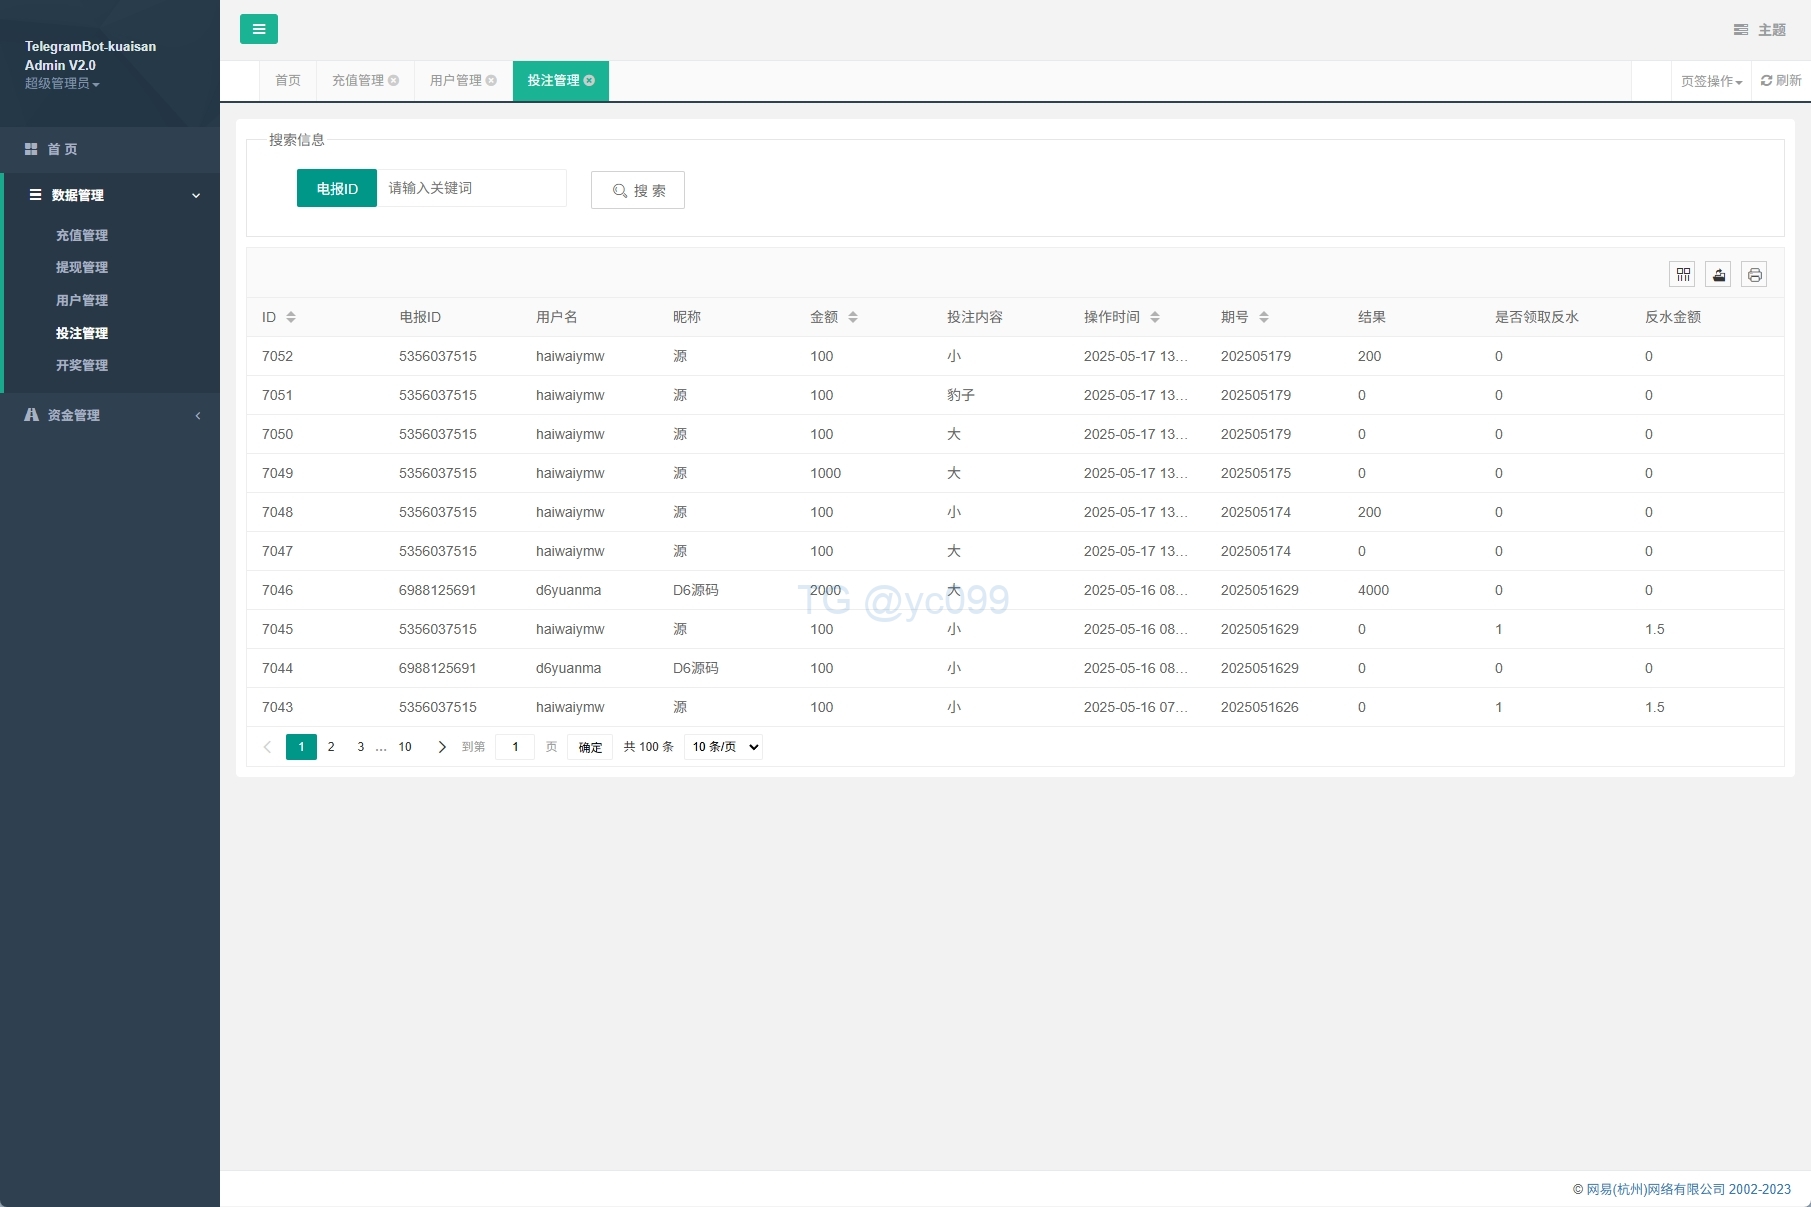Switch to the 首页 tab
Viewport: 1811px width, 1207px height.
[x=288, y=81]
